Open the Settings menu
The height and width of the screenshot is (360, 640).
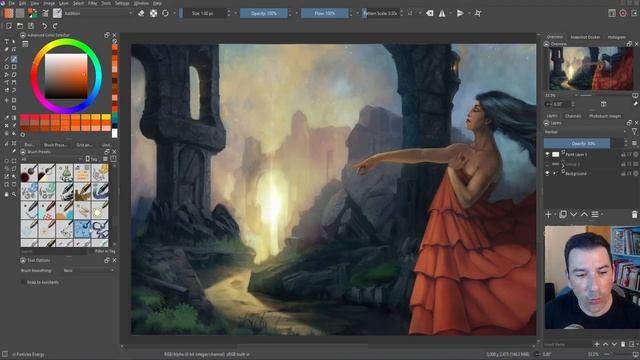point(122,3)
